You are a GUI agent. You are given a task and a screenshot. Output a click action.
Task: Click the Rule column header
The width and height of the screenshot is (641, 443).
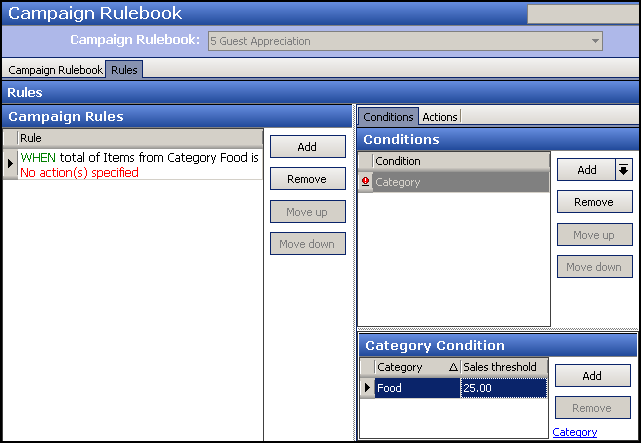(140, 138)
